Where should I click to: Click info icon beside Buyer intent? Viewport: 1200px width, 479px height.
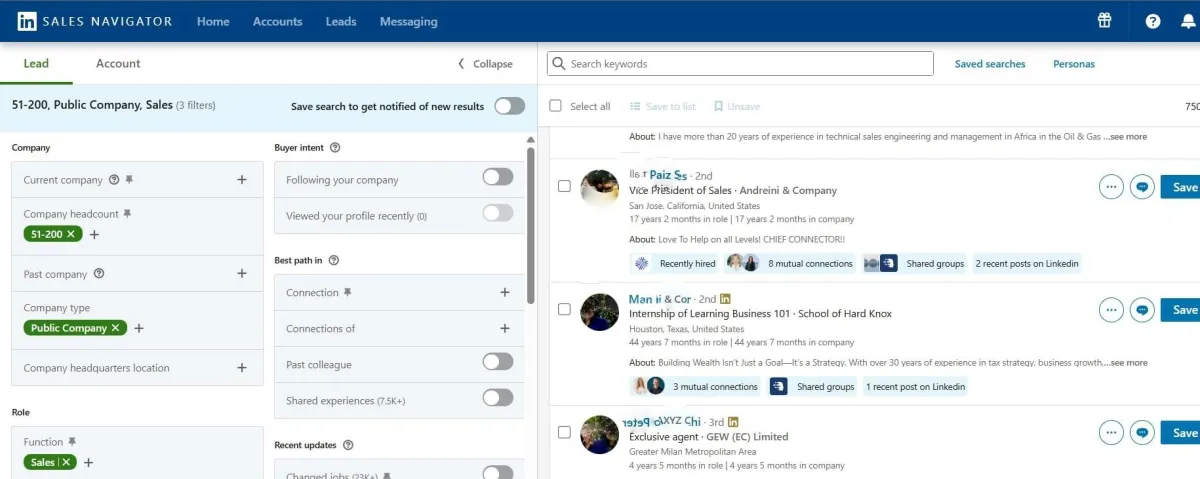(x=335, y=148)
